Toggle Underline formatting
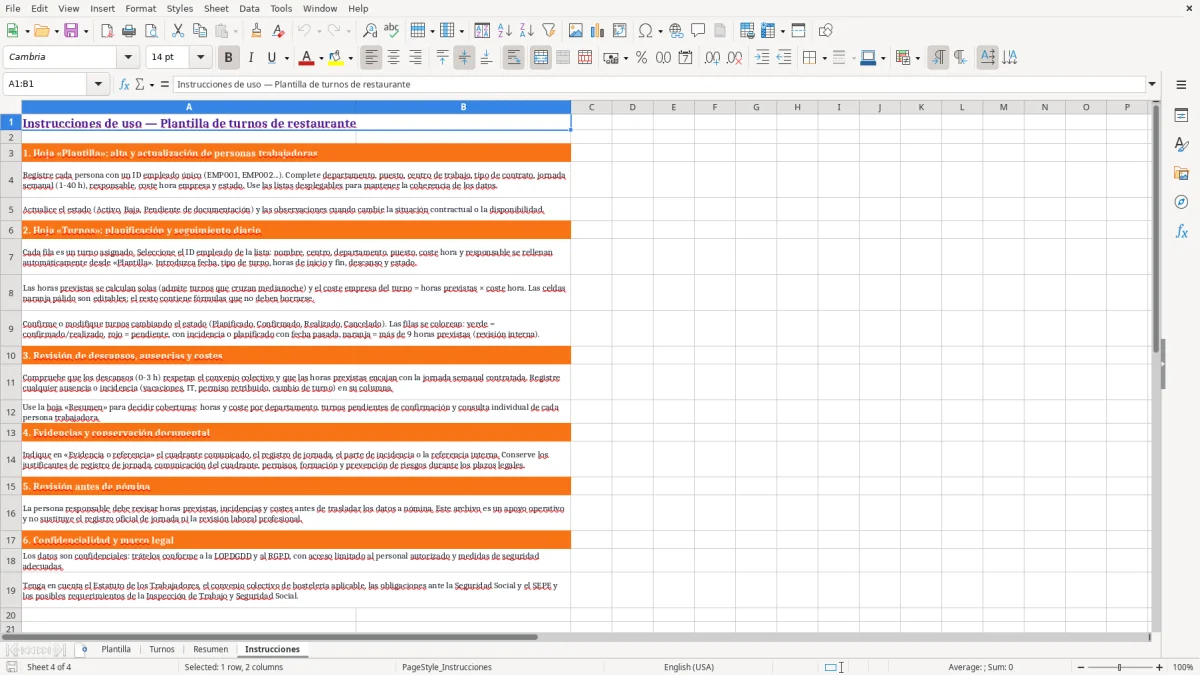 pyautogui.click(x=271, y=58)
